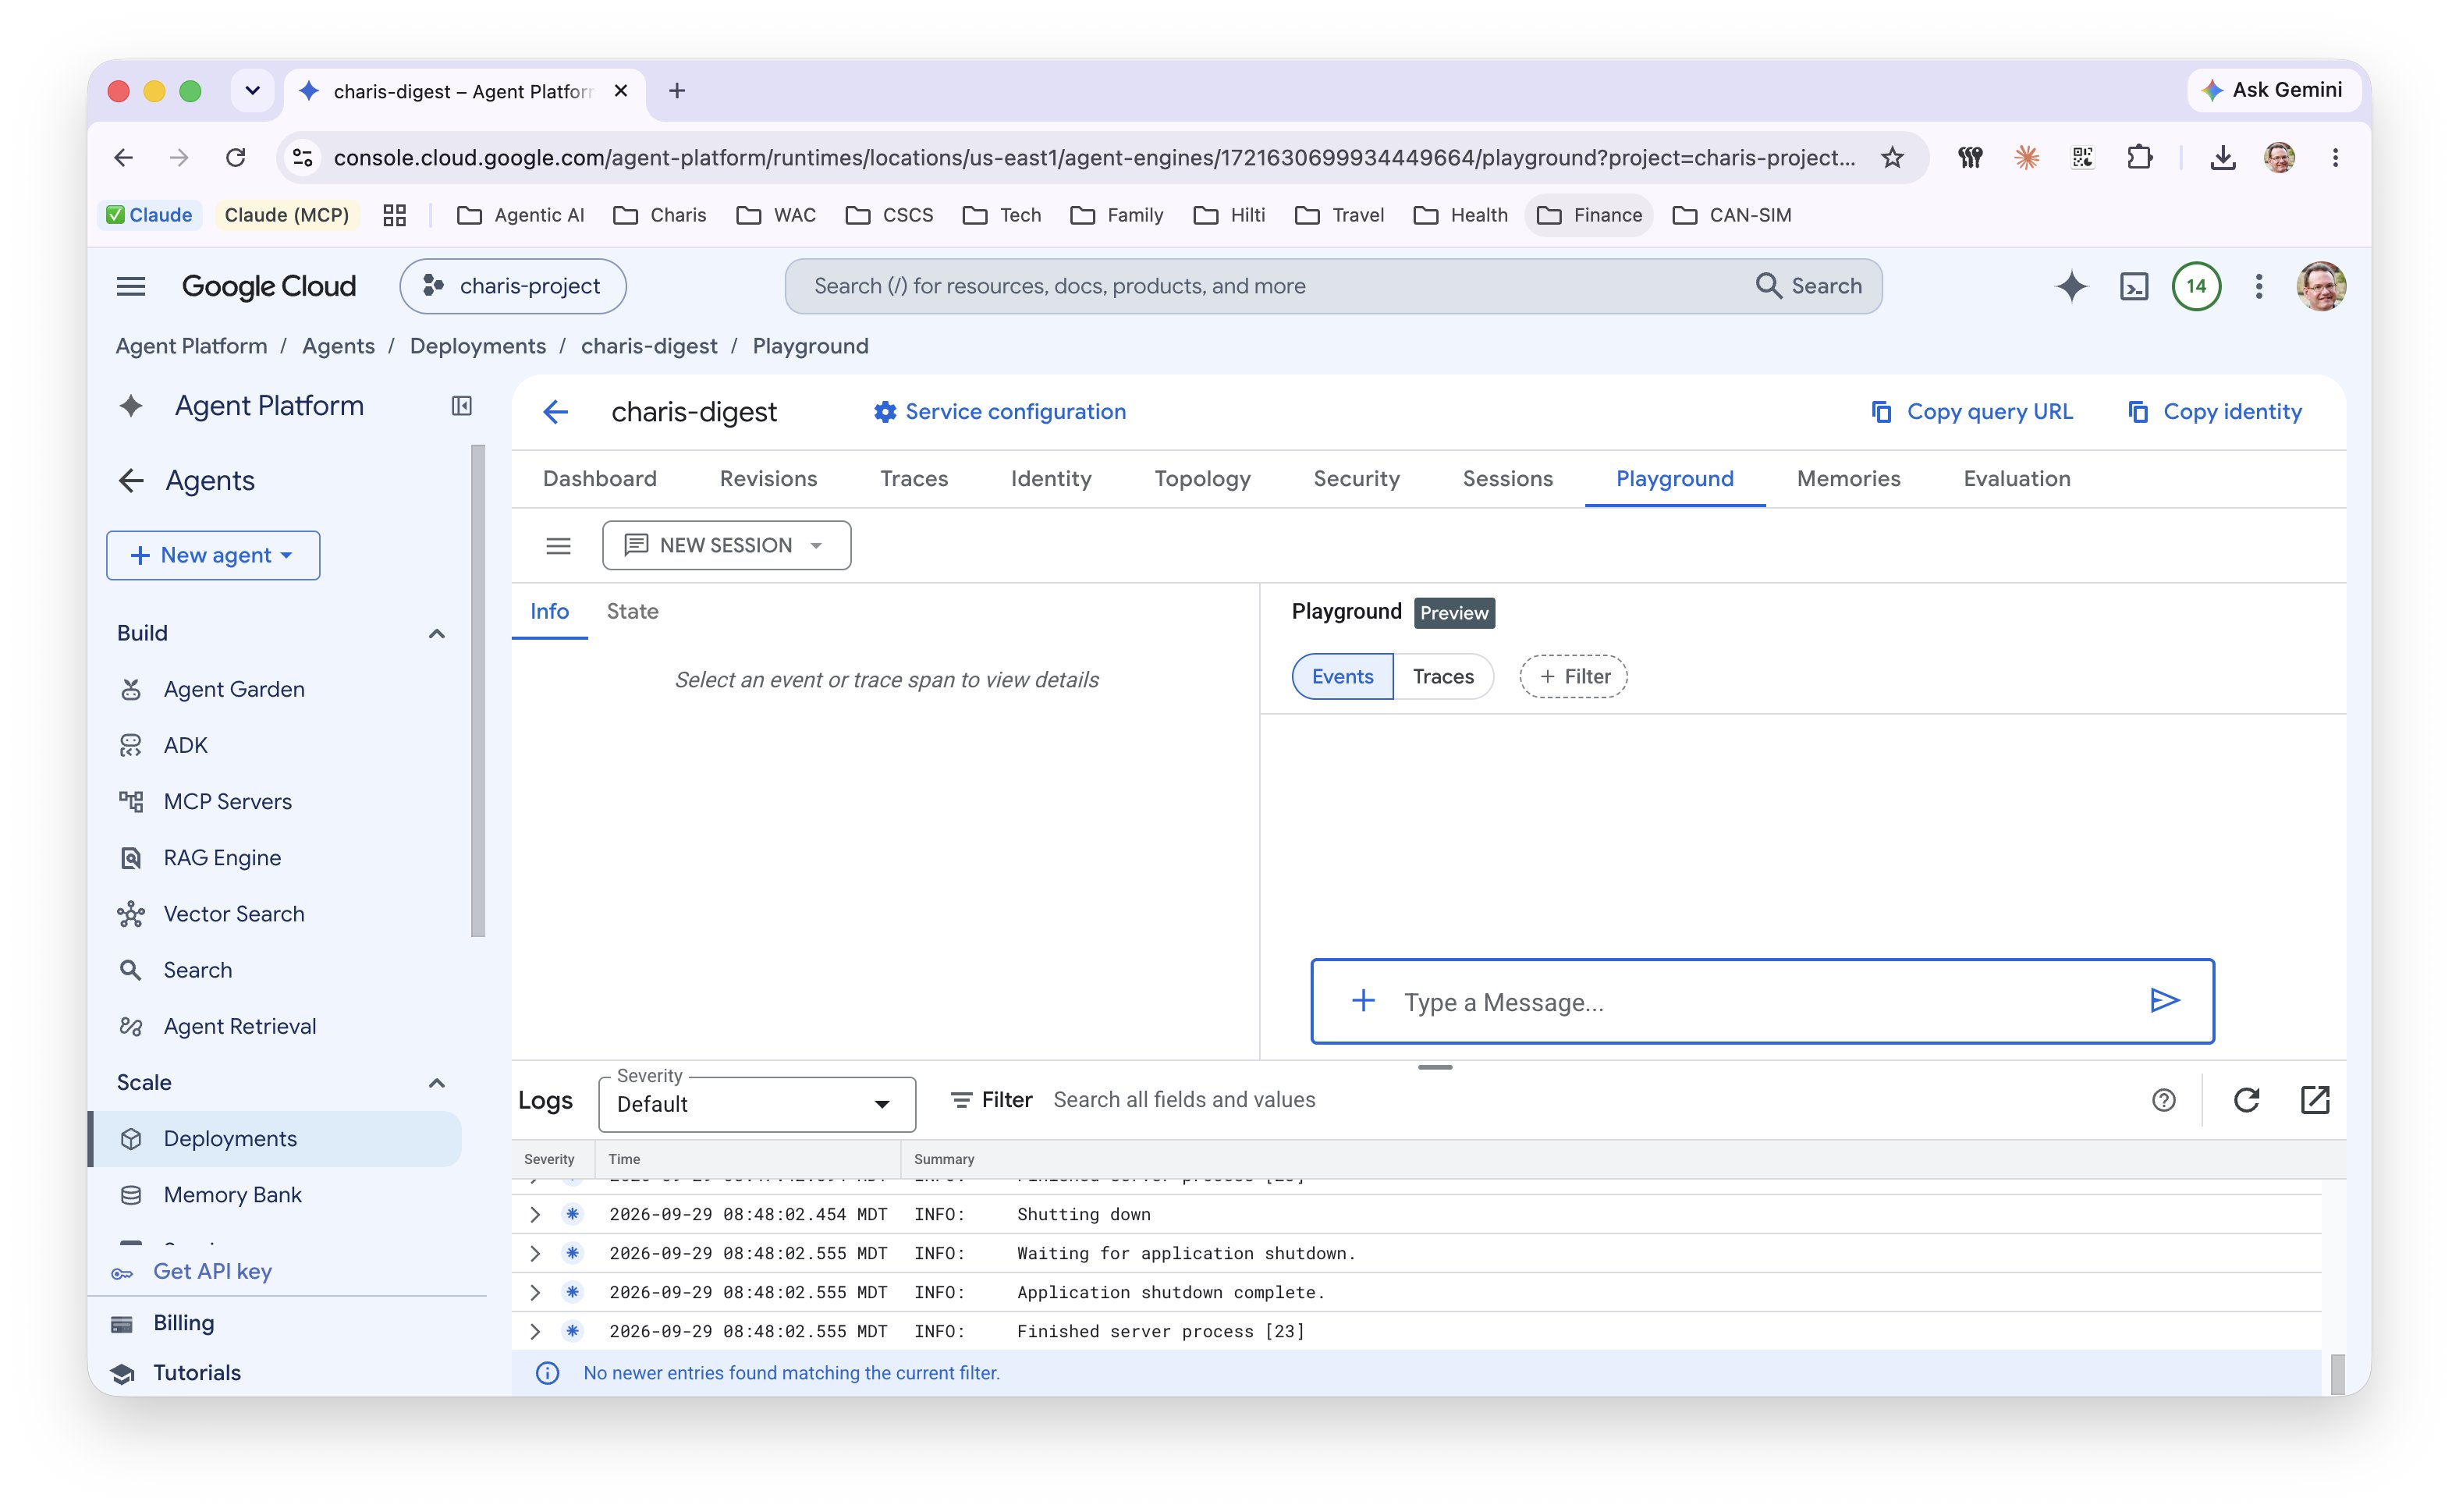The height and width of the screenshot is (1512, 2459).
Task: Switch event view to Traces toggle
Action: (x=1442, y=676)
